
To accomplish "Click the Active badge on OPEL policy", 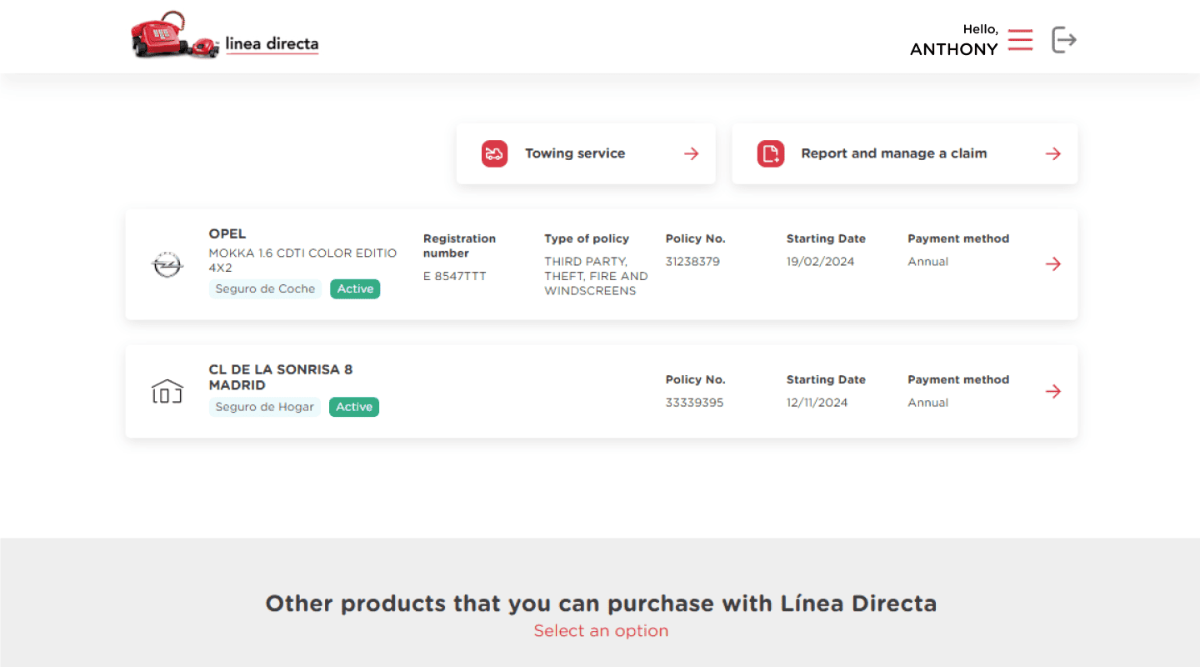I will click(x=355, y=289).
